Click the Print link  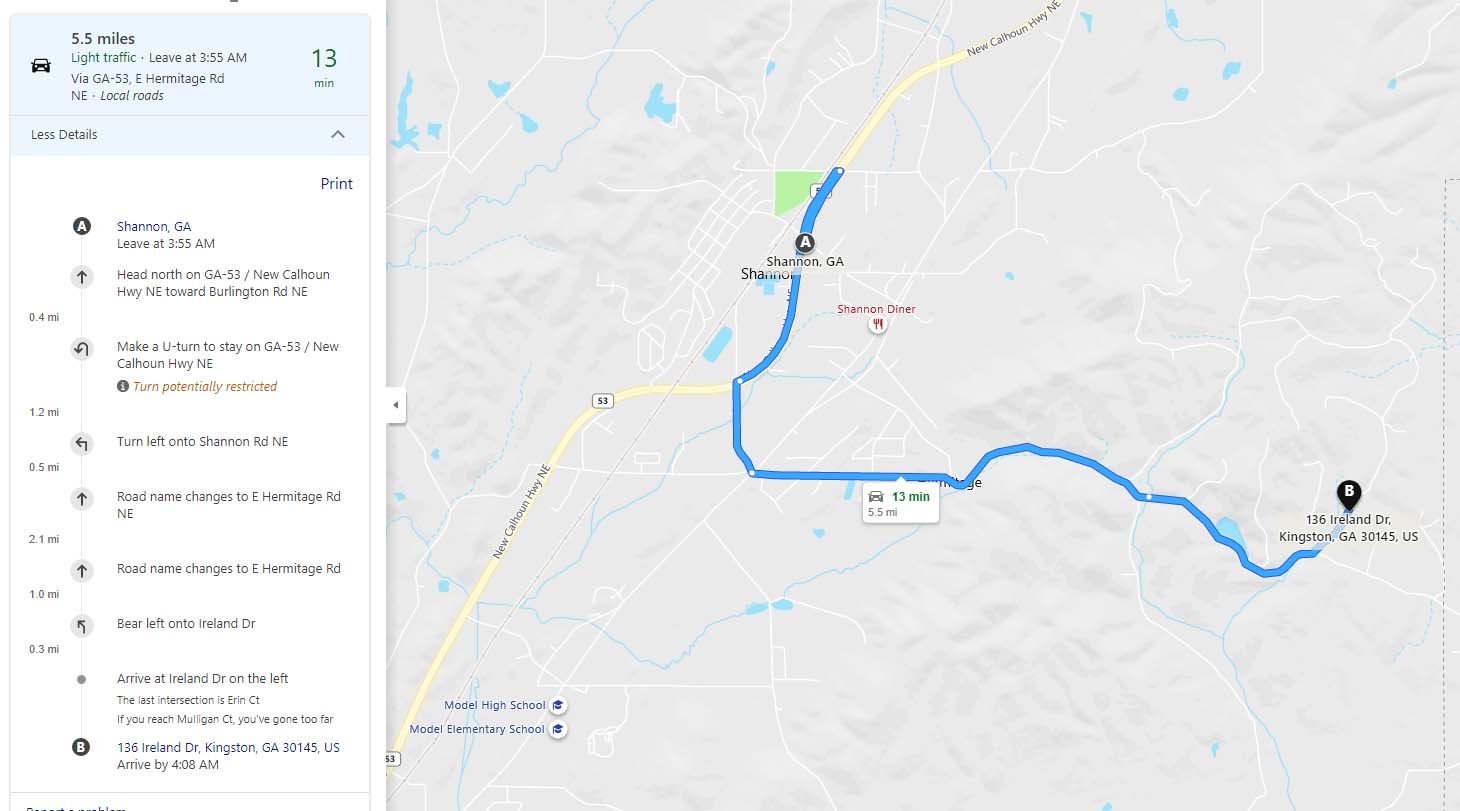pos(336,183)
